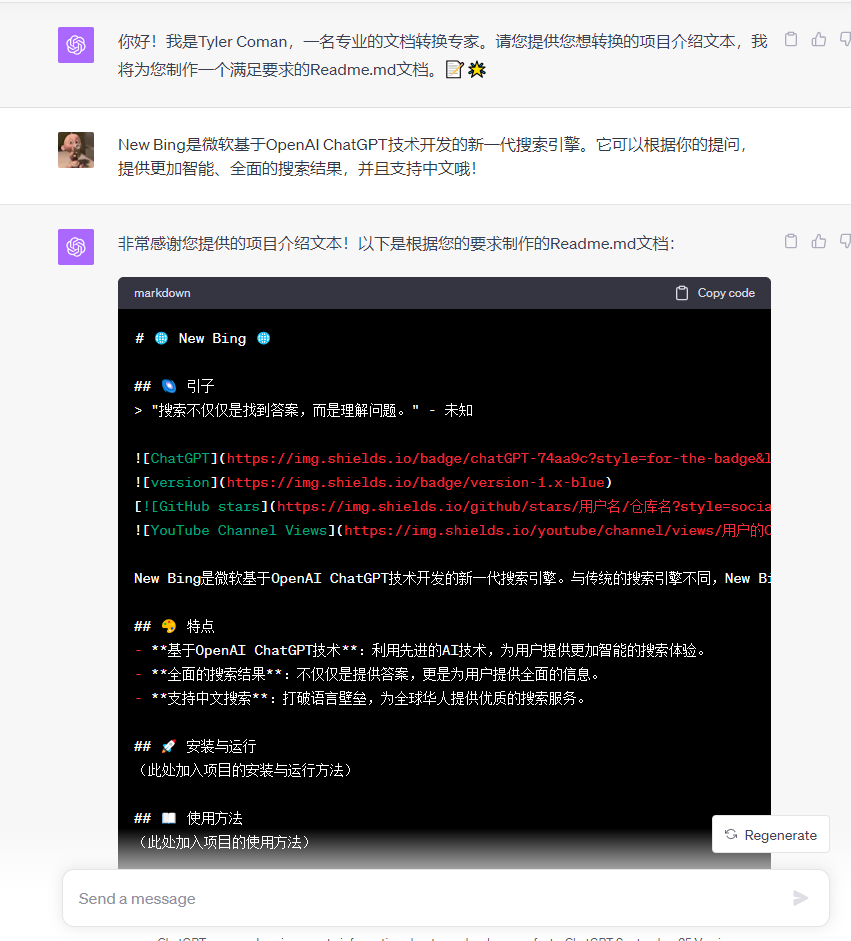Click the YouTube Channel Views badge line
This screenshot has height=941, width=851.
tap(453, 531)
